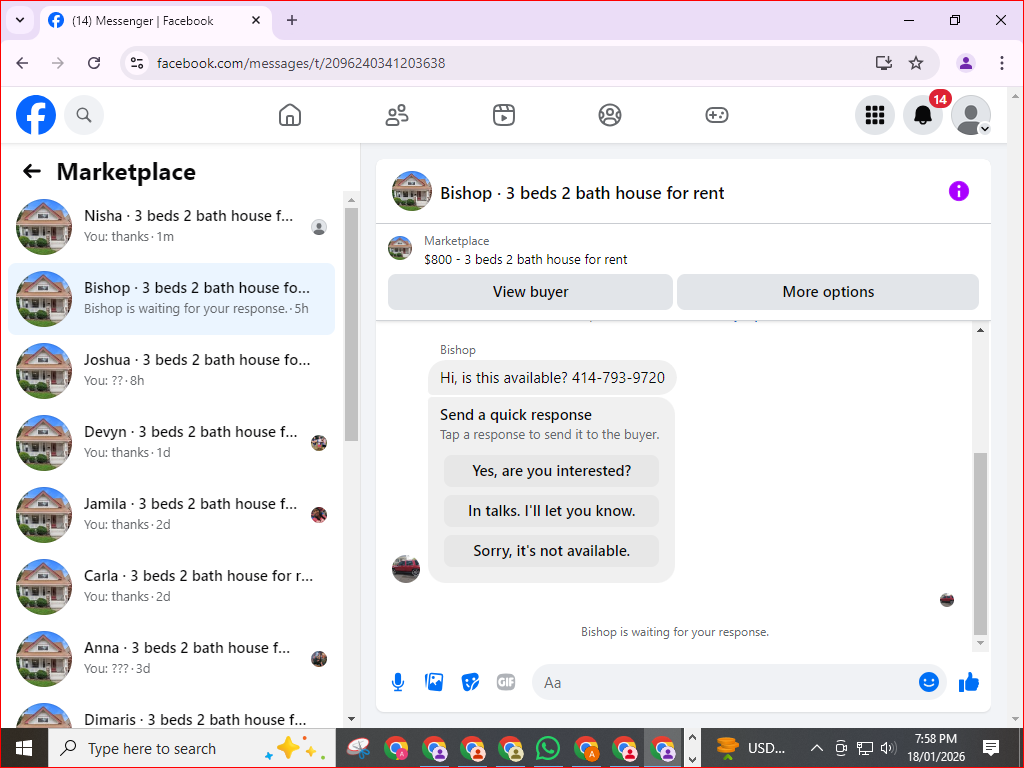Click the back arrow beside Marketplace
Viewport: 1024px width, 768px height.
32,172
